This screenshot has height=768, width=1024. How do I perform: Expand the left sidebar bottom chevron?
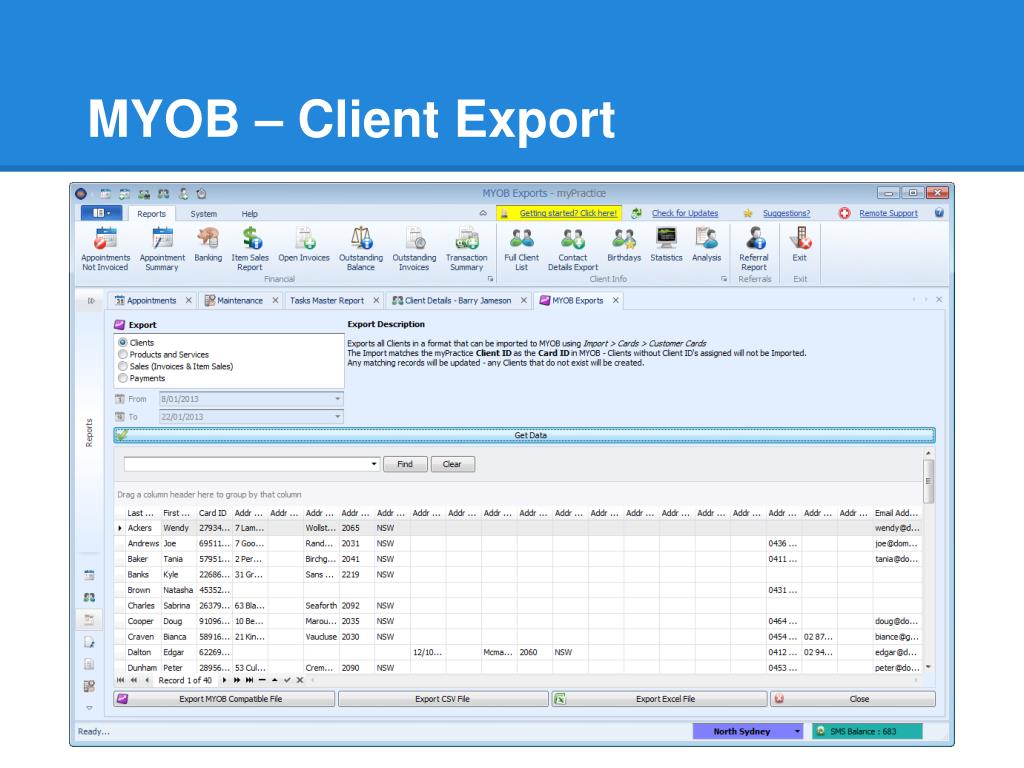89,708
